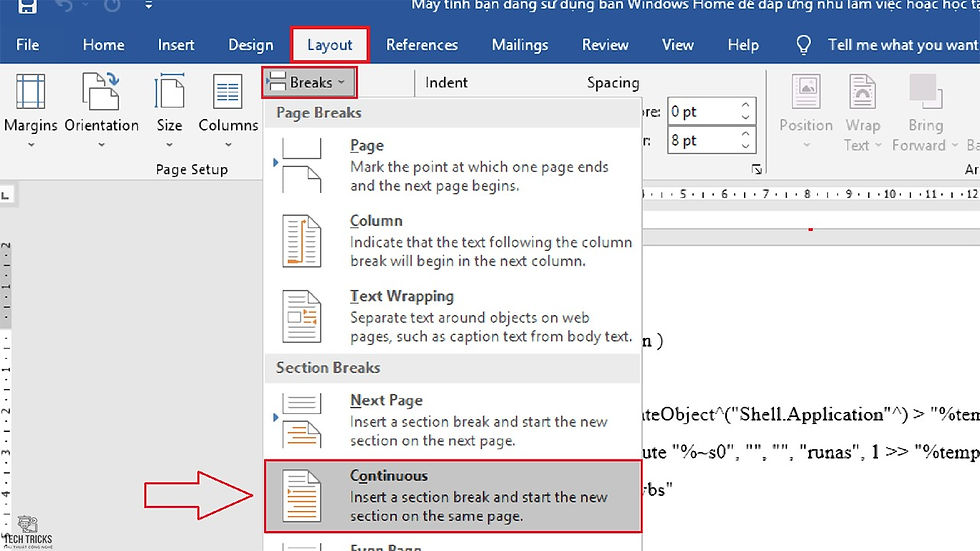980x551 pixels.
Task: Select the Column break icon
Action: click(302, 241)
